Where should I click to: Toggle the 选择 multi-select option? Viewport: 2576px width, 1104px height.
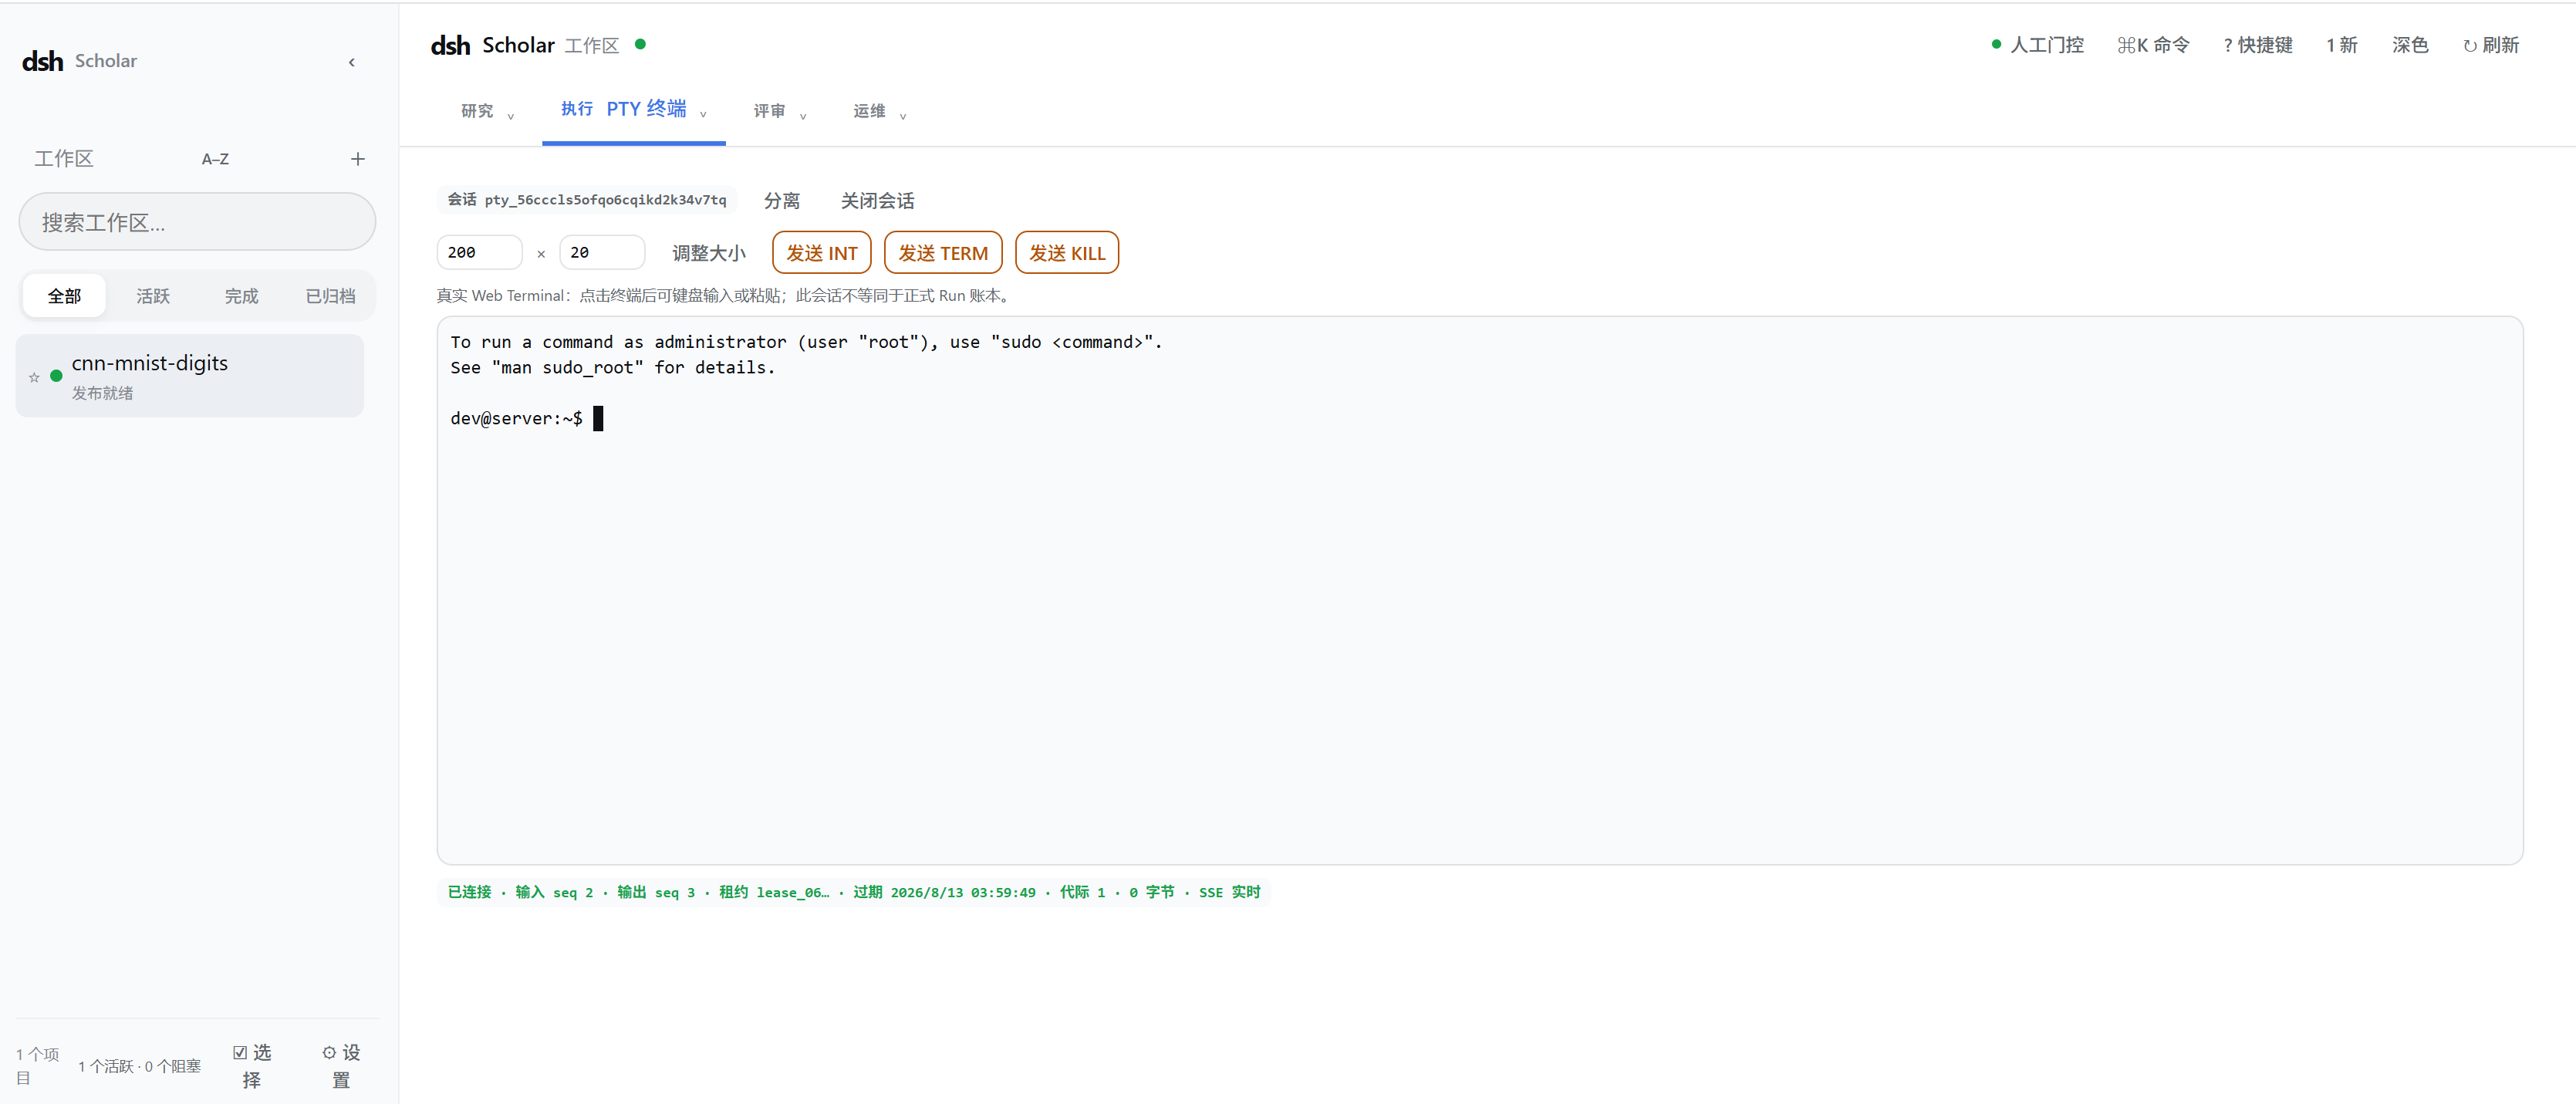(x=252, y=1066)
